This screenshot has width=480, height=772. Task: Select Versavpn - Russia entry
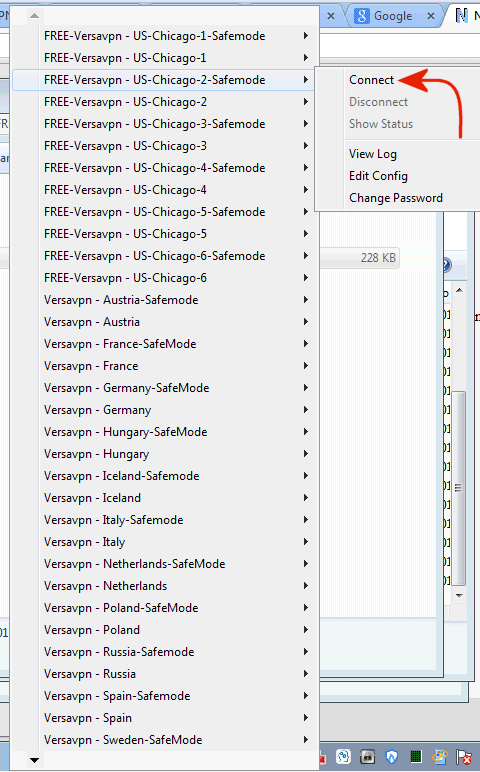pyautogui.click(x=162, y=674)
